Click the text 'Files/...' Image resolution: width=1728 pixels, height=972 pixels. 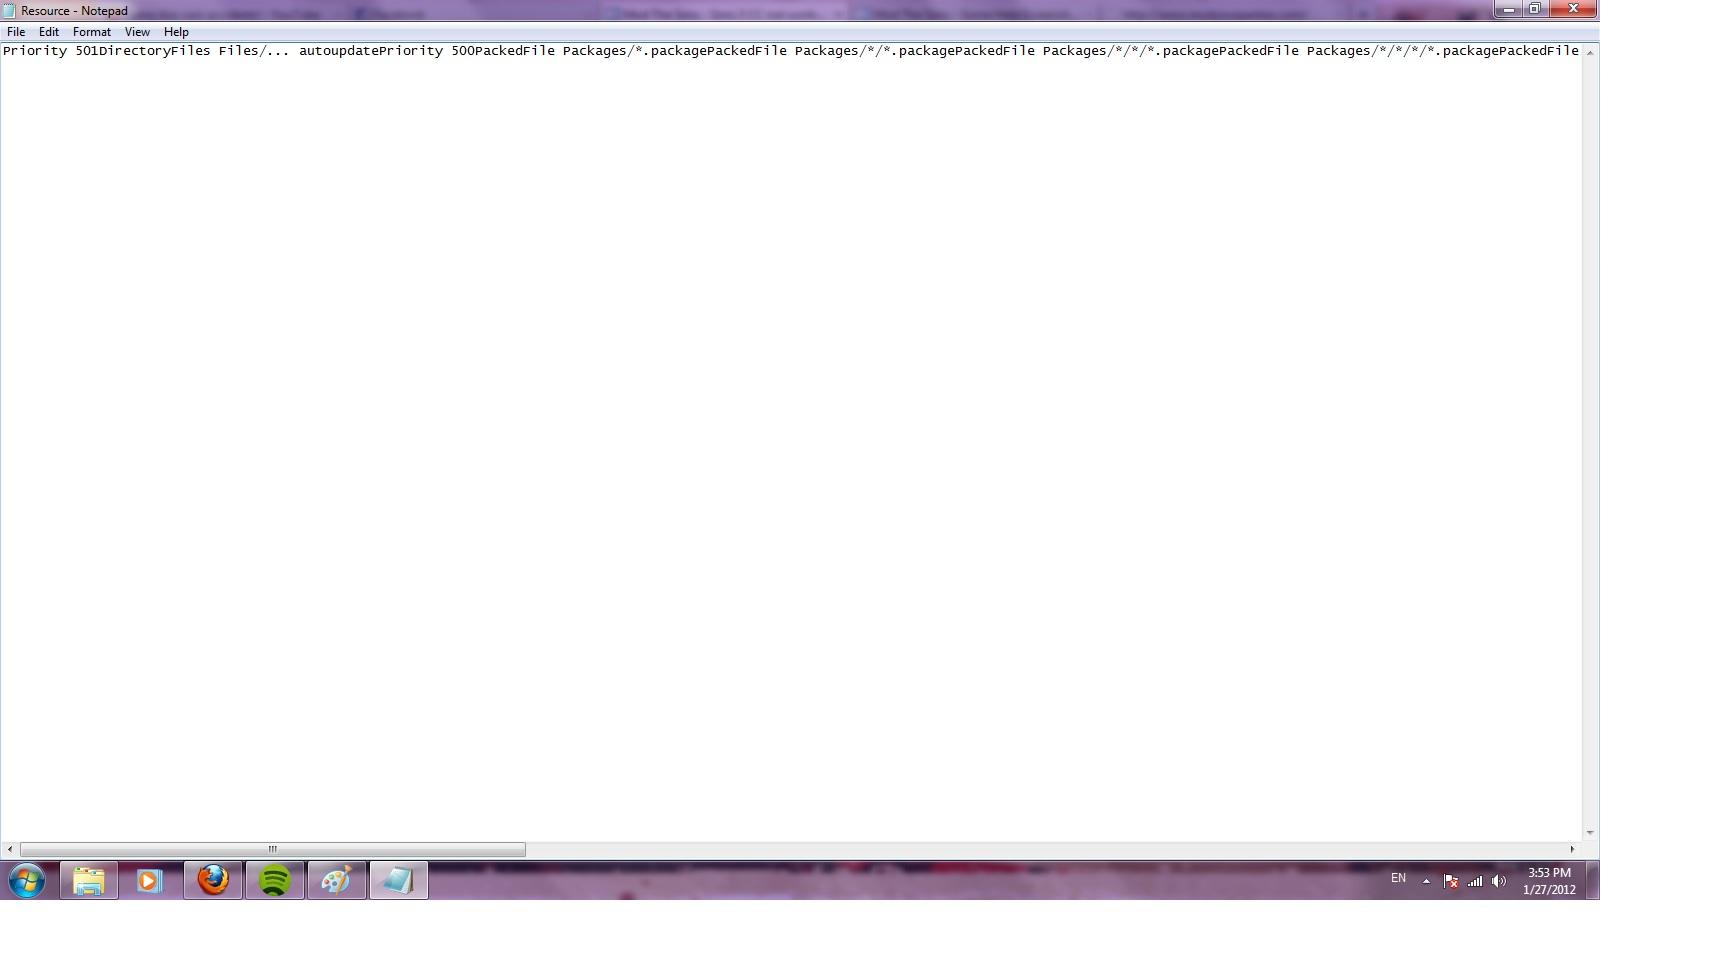255,51
